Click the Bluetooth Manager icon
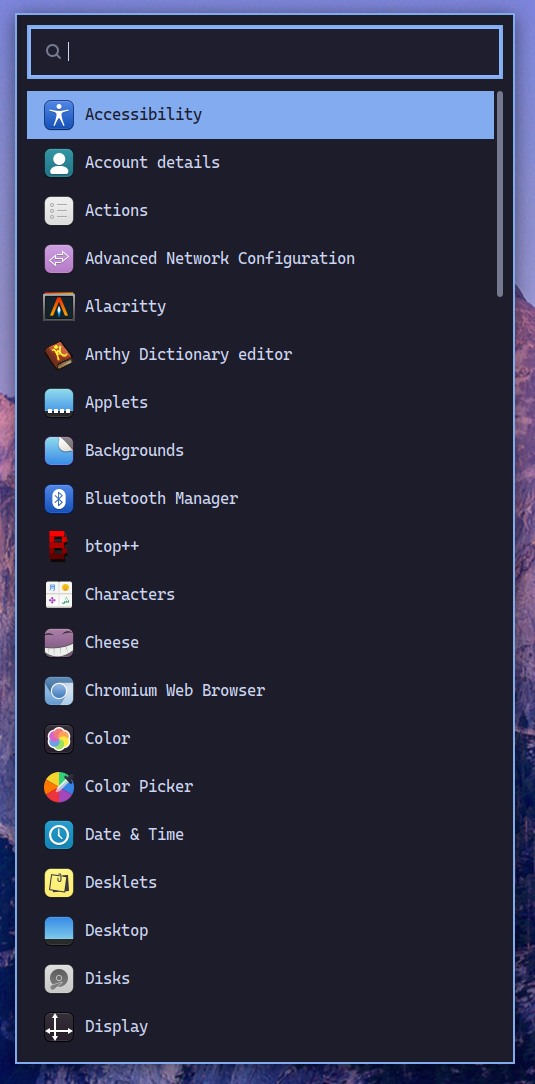This screenshot has width=535, height=1084. coord(59,498)
